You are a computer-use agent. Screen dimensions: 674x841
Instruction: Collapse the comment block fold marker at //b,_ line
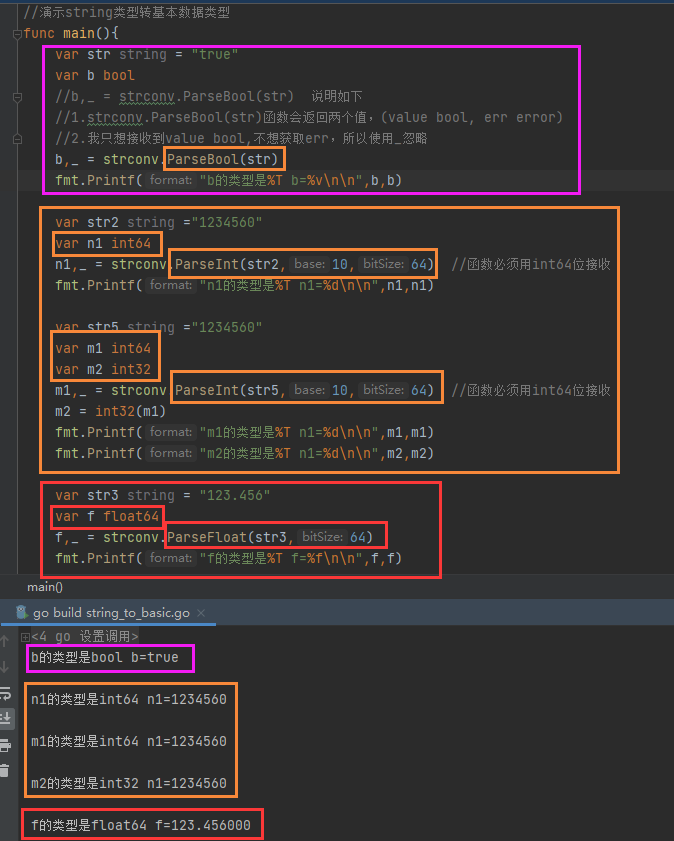(16, 97)
